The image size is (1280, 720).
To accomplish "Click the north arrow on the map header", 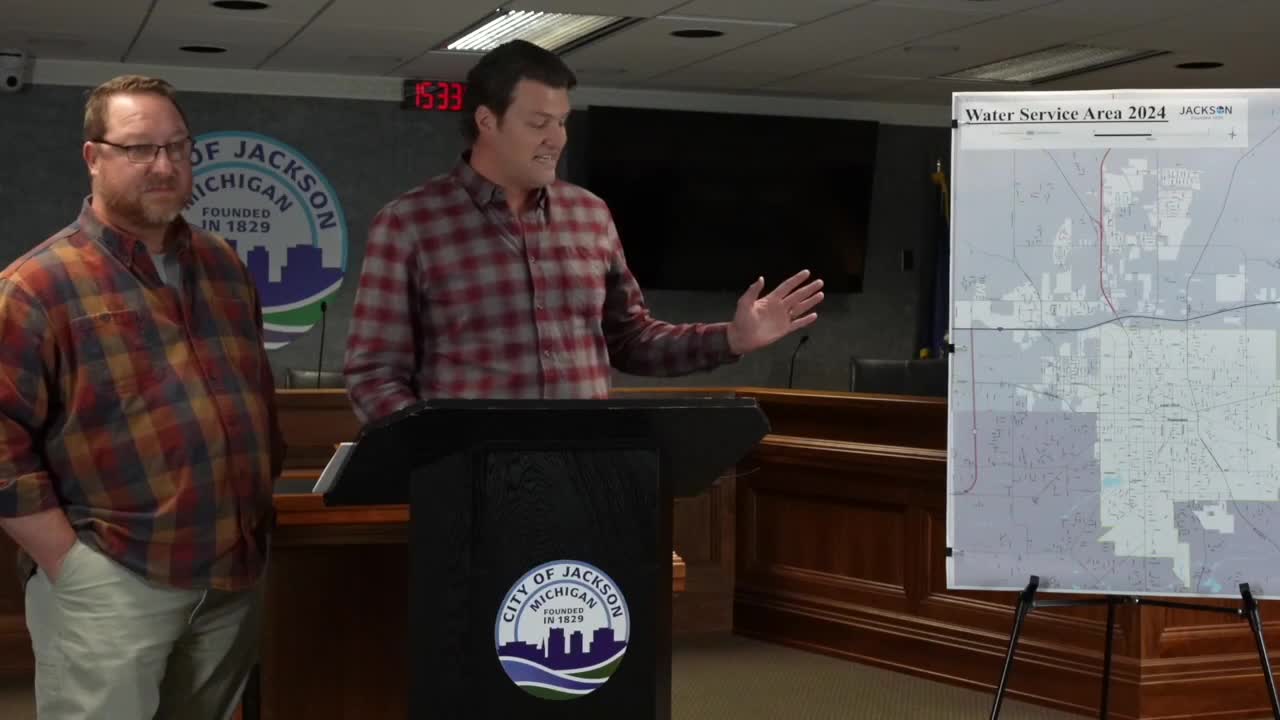I will pyautogui.click(x=1232, y=134).
